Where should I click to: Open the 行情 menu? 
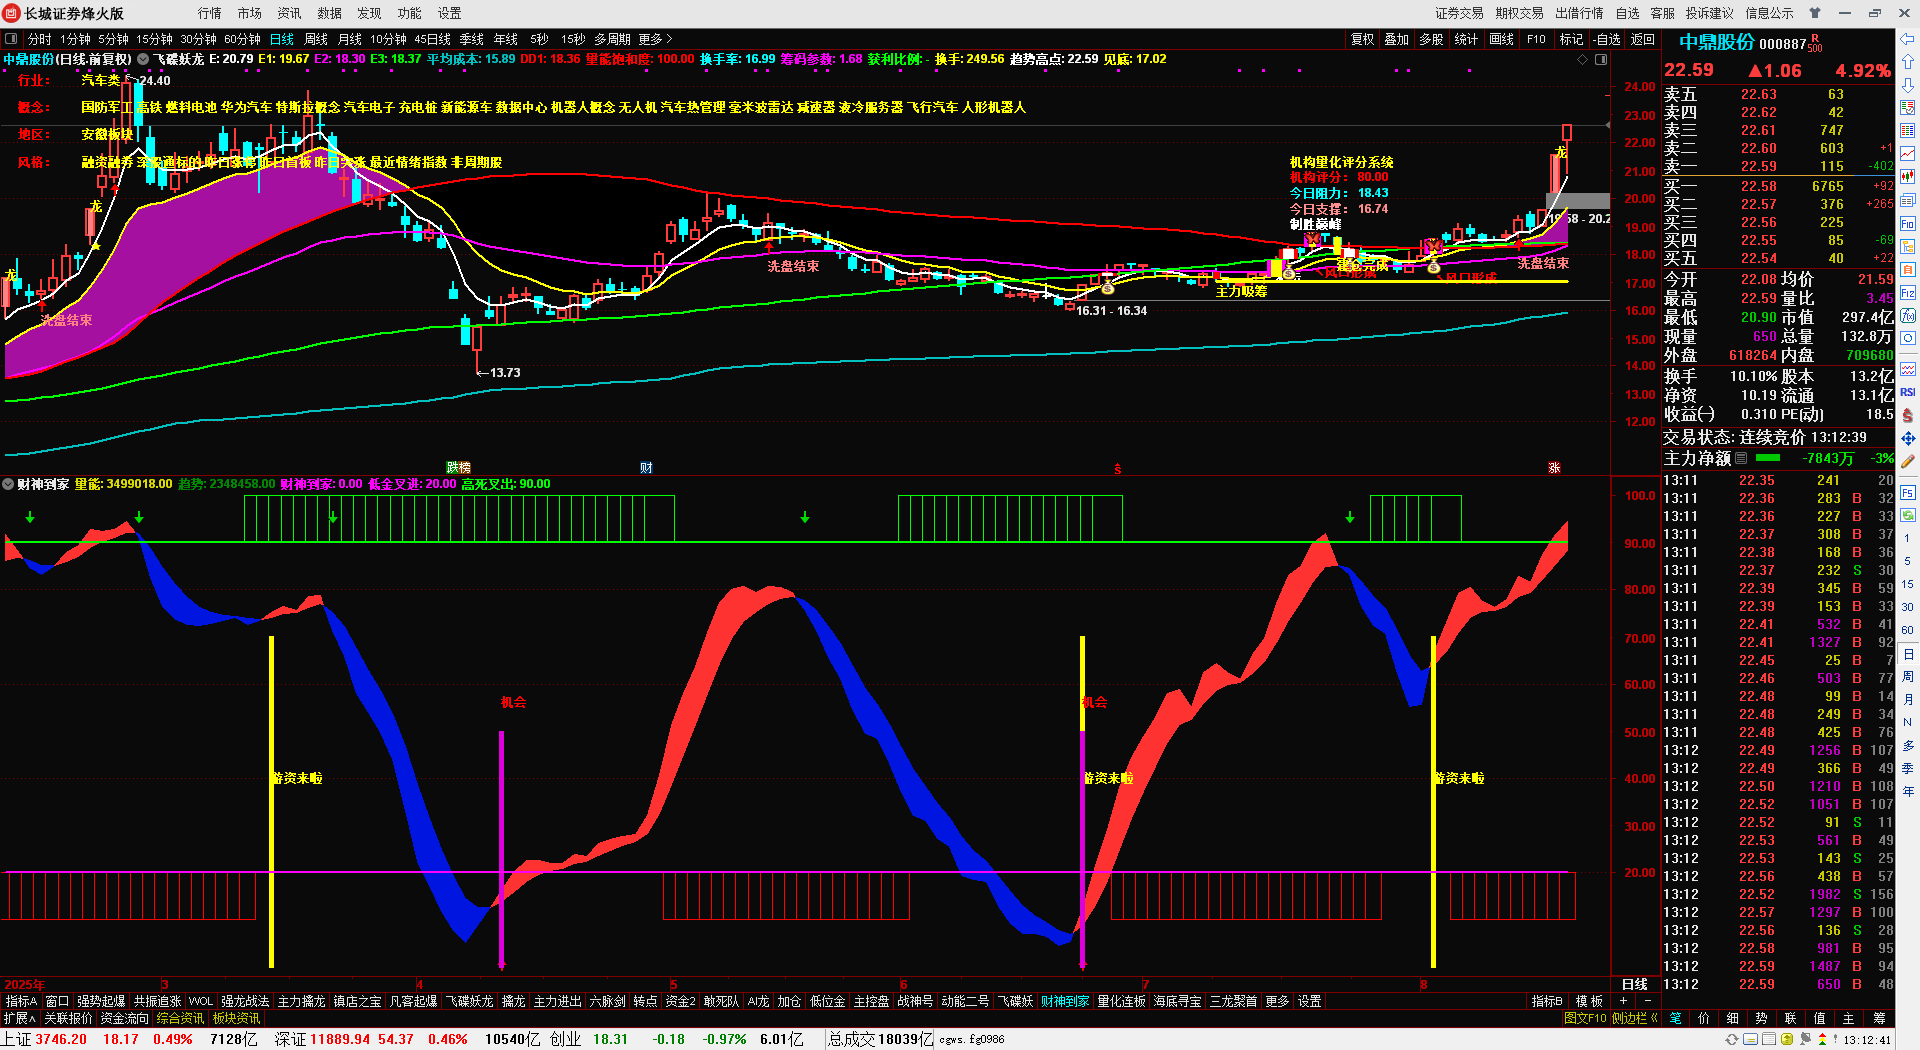210,13
